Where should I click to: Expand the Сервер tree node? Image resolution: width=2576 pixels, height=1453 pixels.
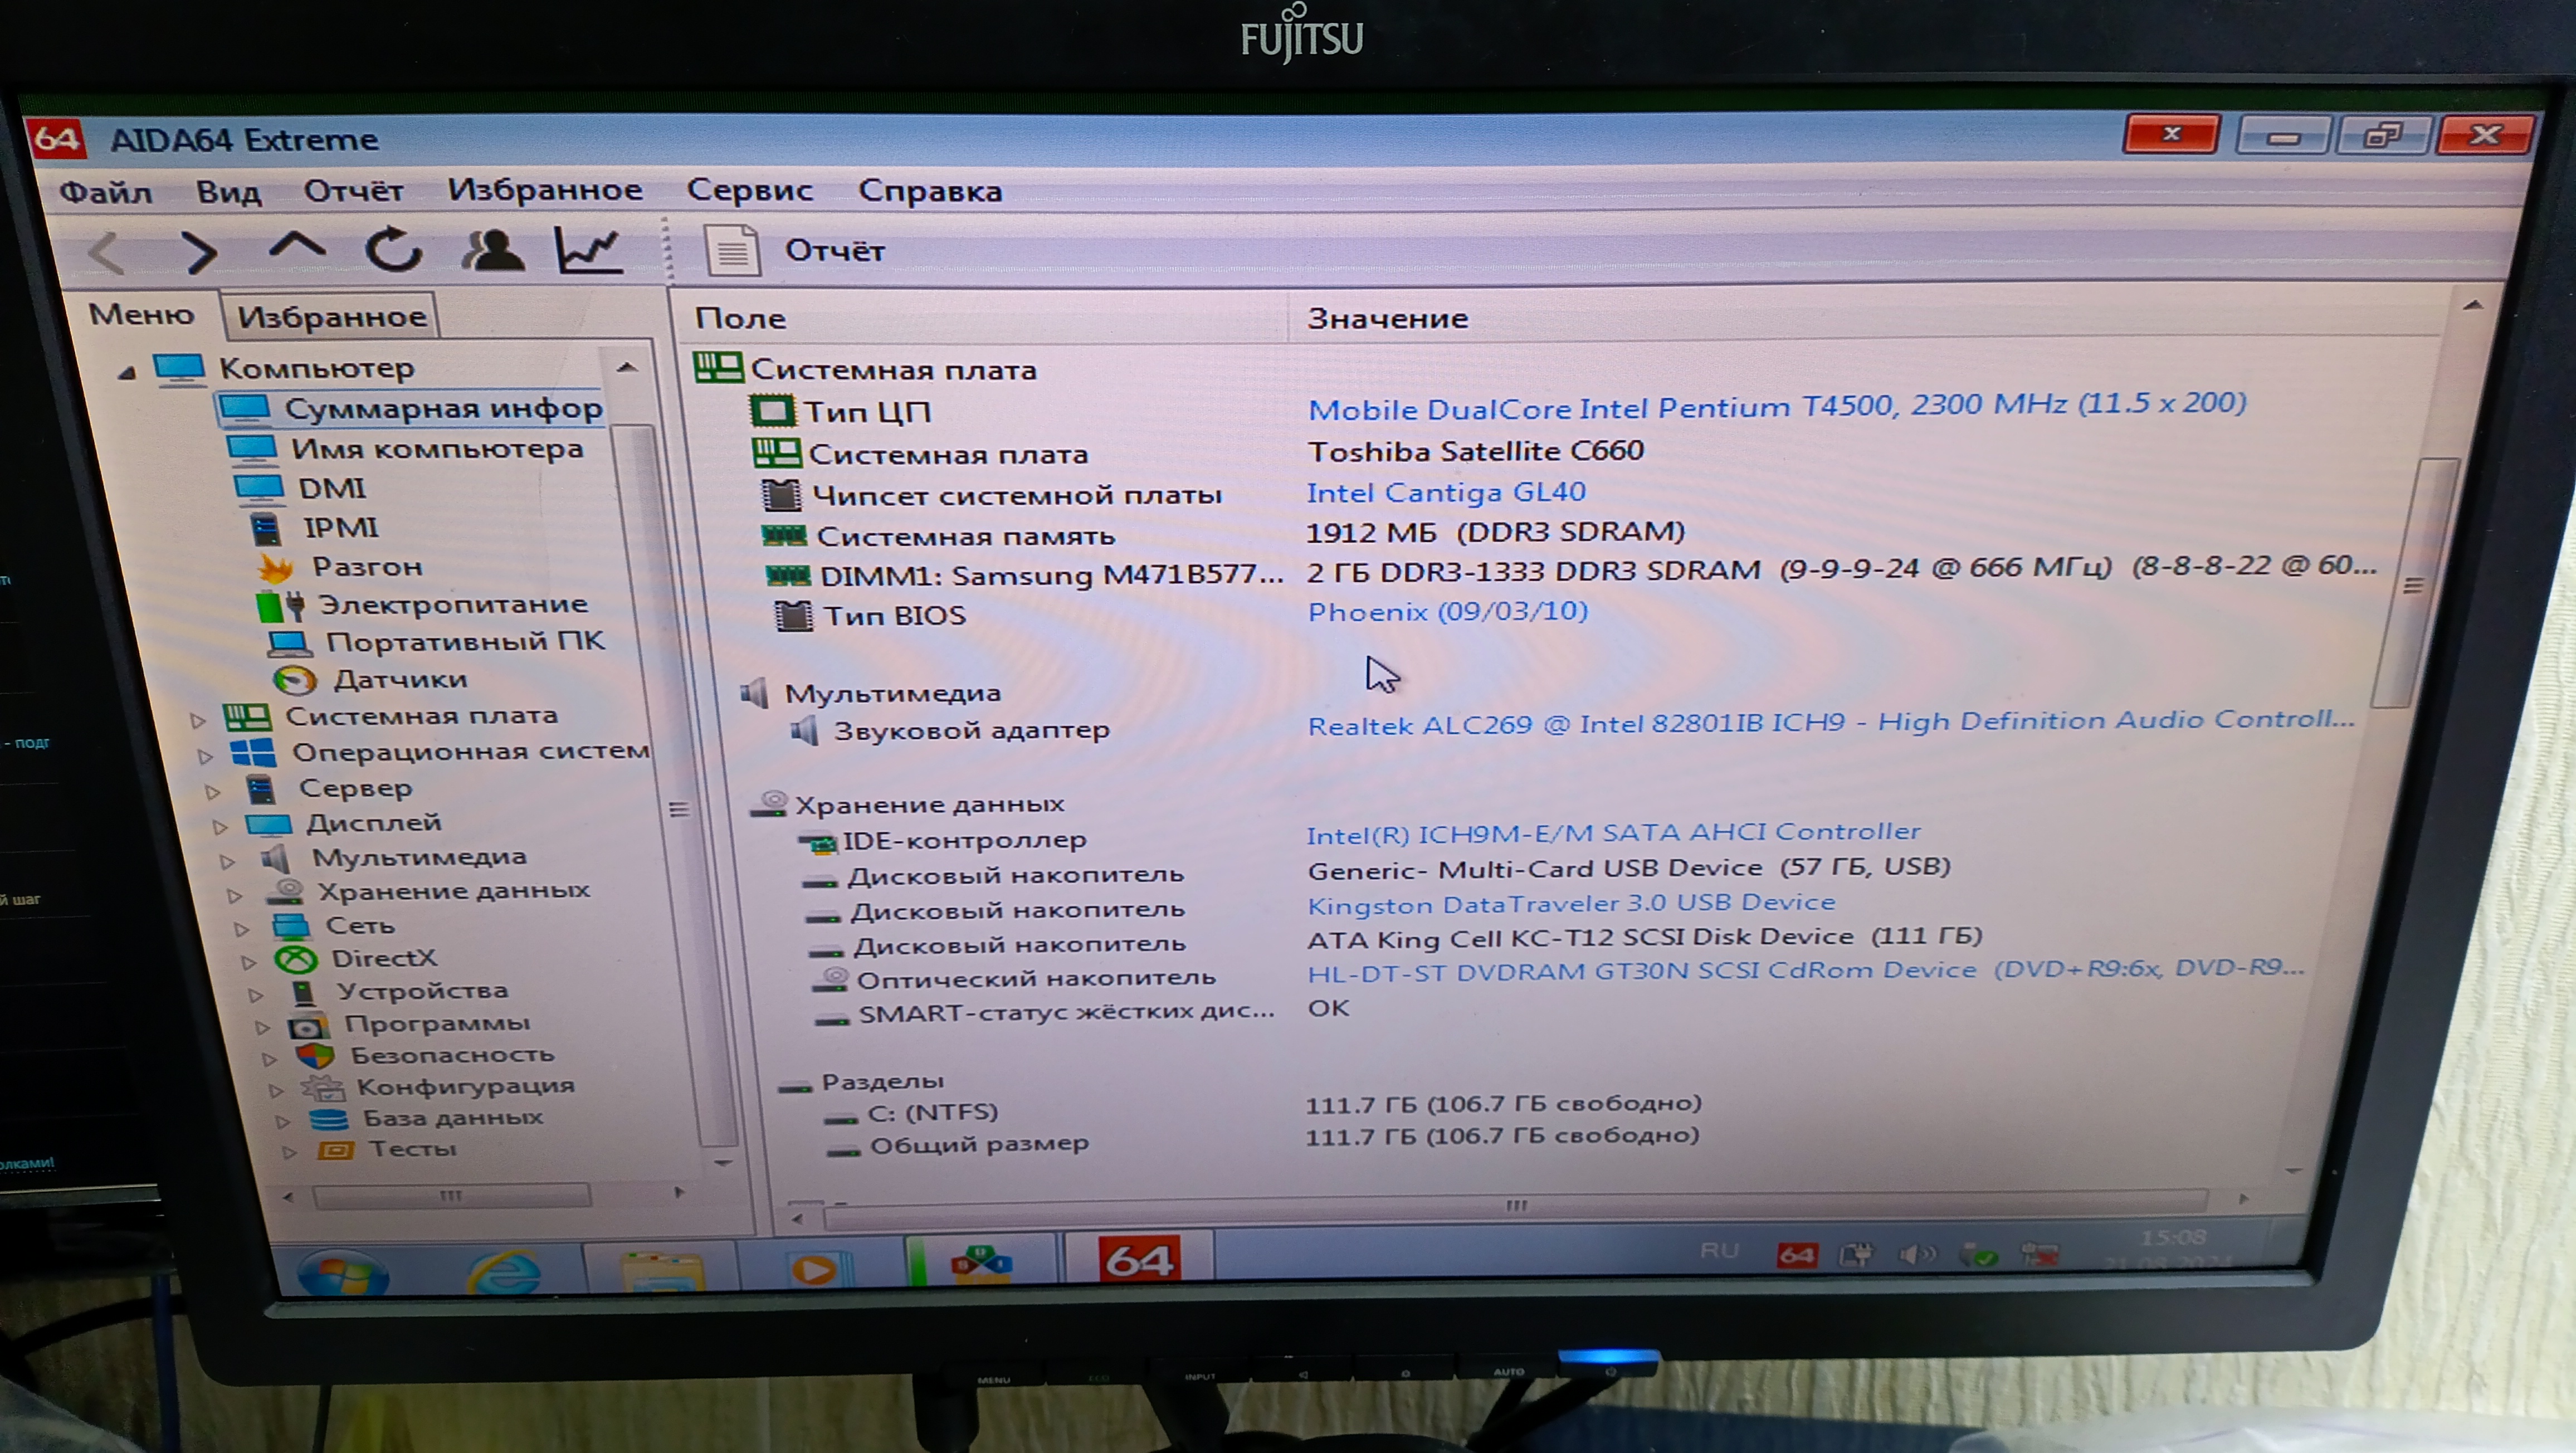[x=212, y=791]
